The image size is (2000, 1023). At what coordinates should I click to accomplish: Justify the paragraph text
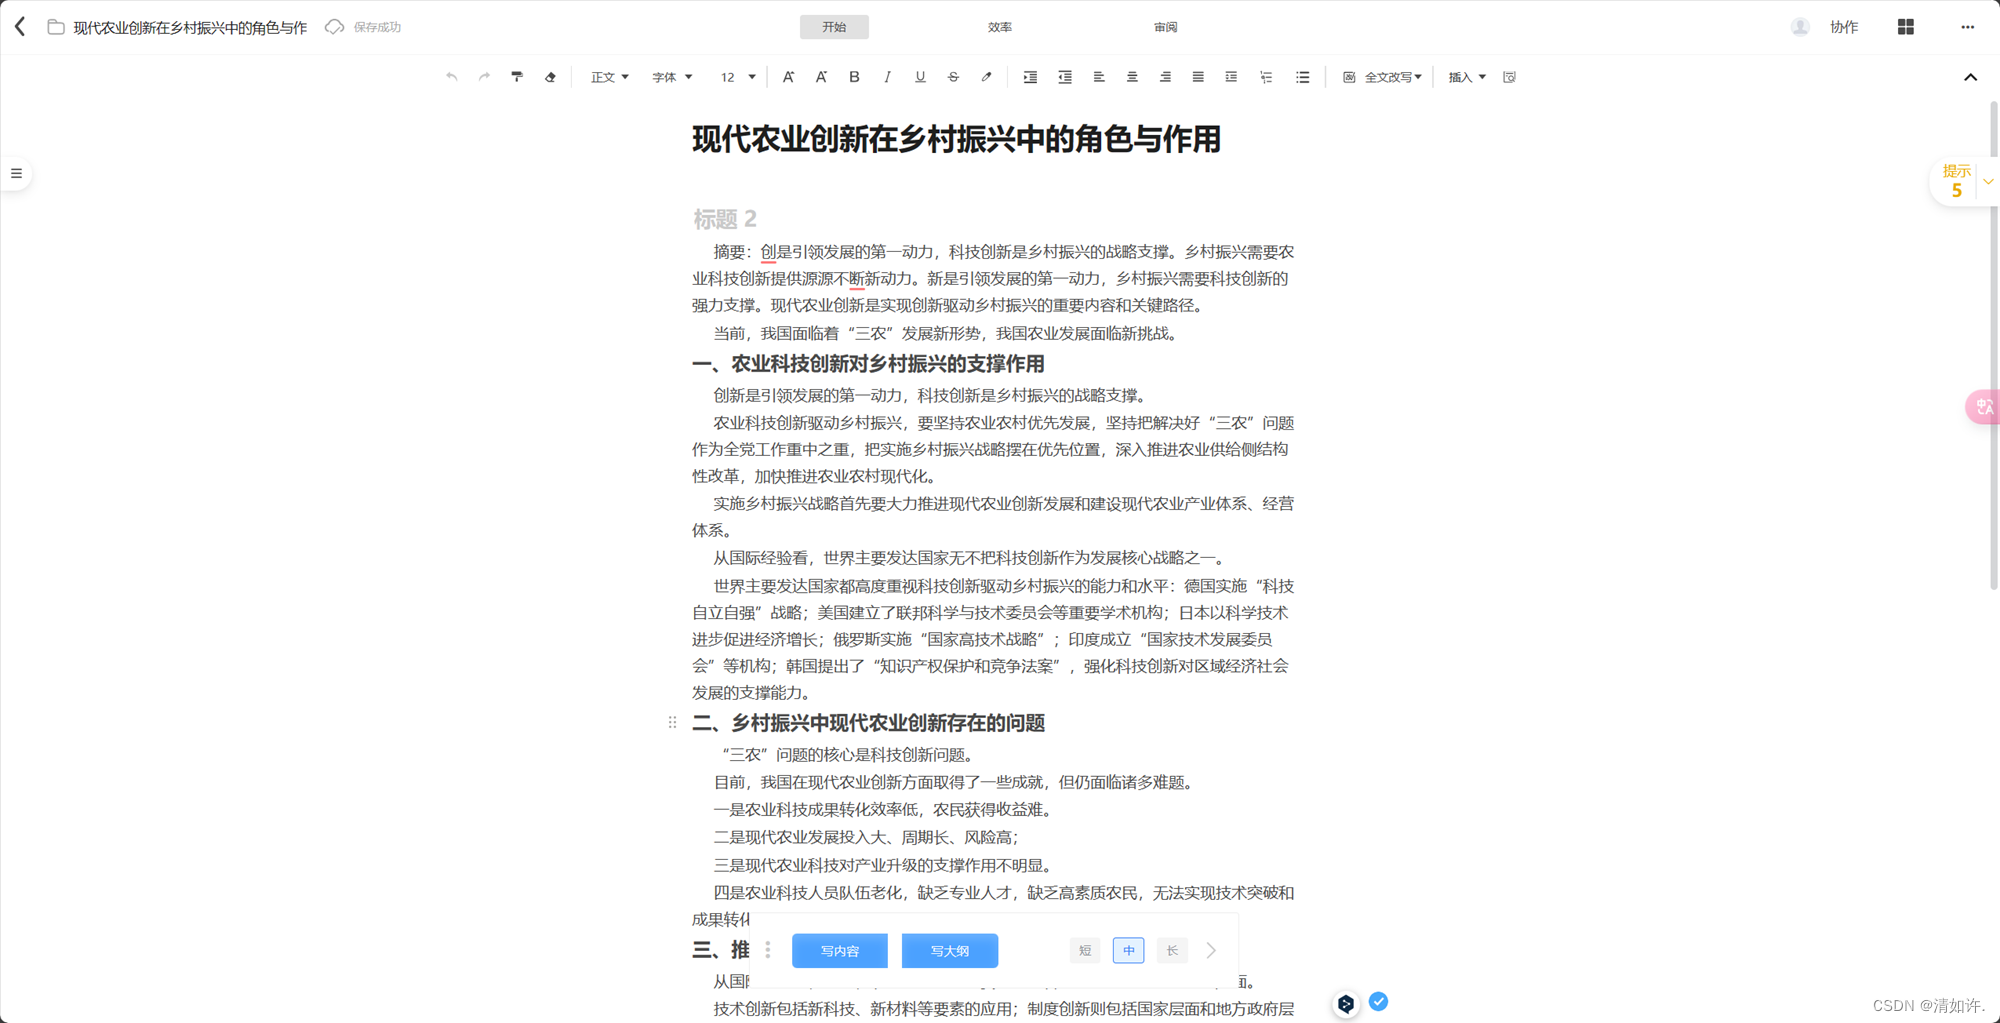coord(1198,77)
